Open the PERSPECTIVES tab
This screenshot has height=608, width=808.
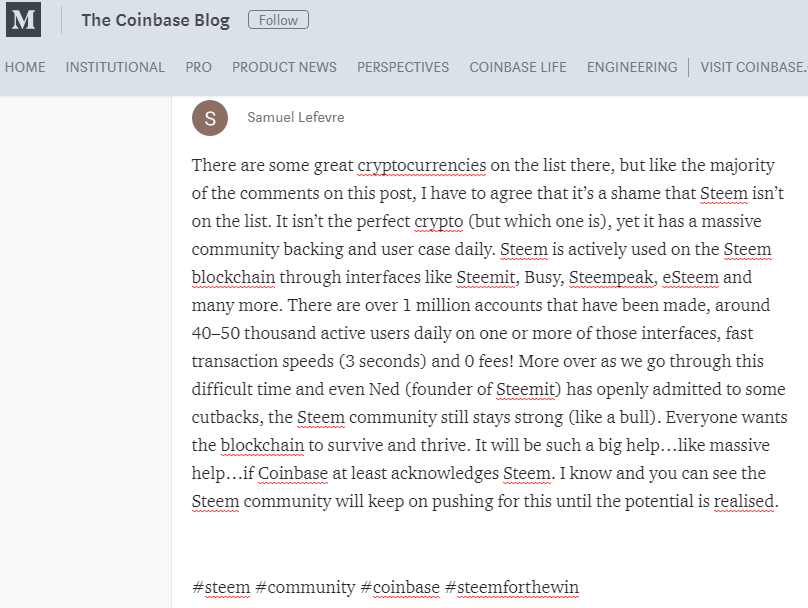(403, 67)
